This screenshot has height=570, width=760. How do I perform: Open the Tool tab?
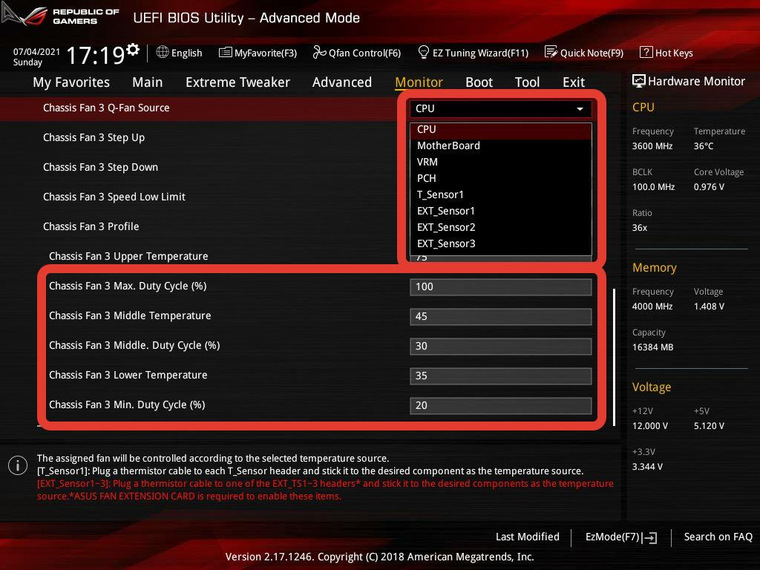pos(527,82)
